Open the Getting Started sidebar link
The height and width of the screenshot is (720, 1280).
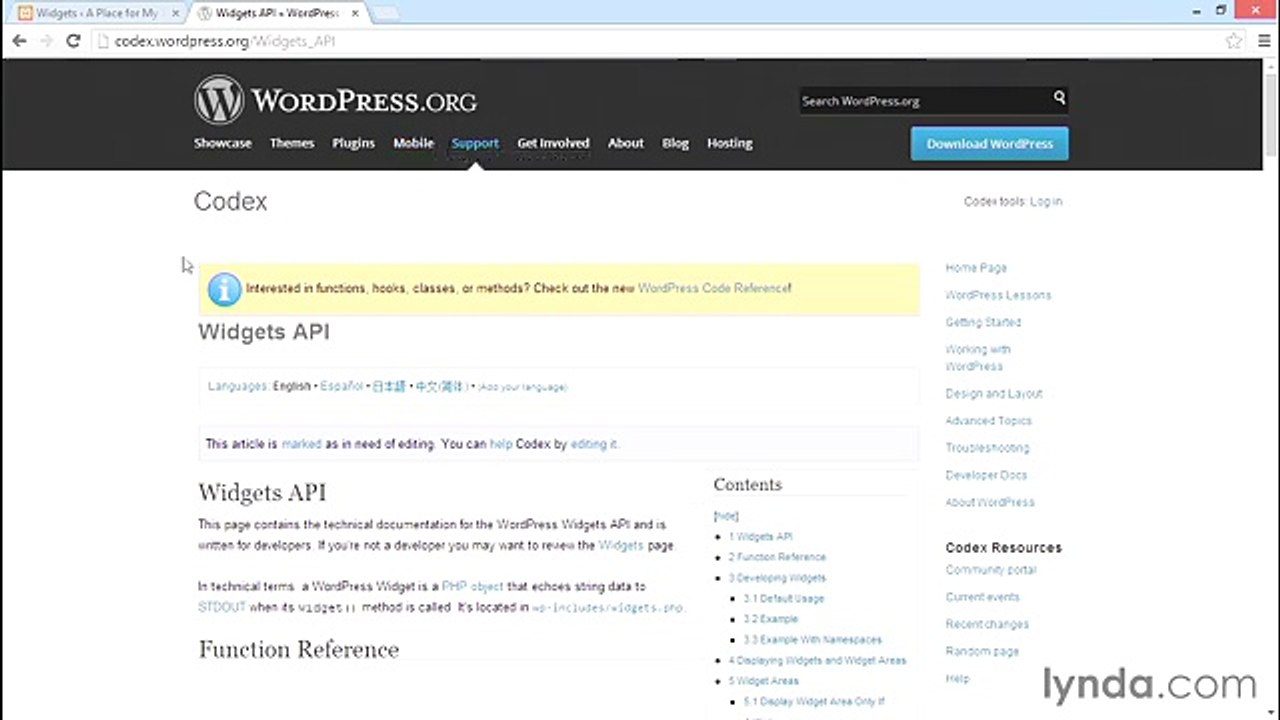tap(983, 322)
